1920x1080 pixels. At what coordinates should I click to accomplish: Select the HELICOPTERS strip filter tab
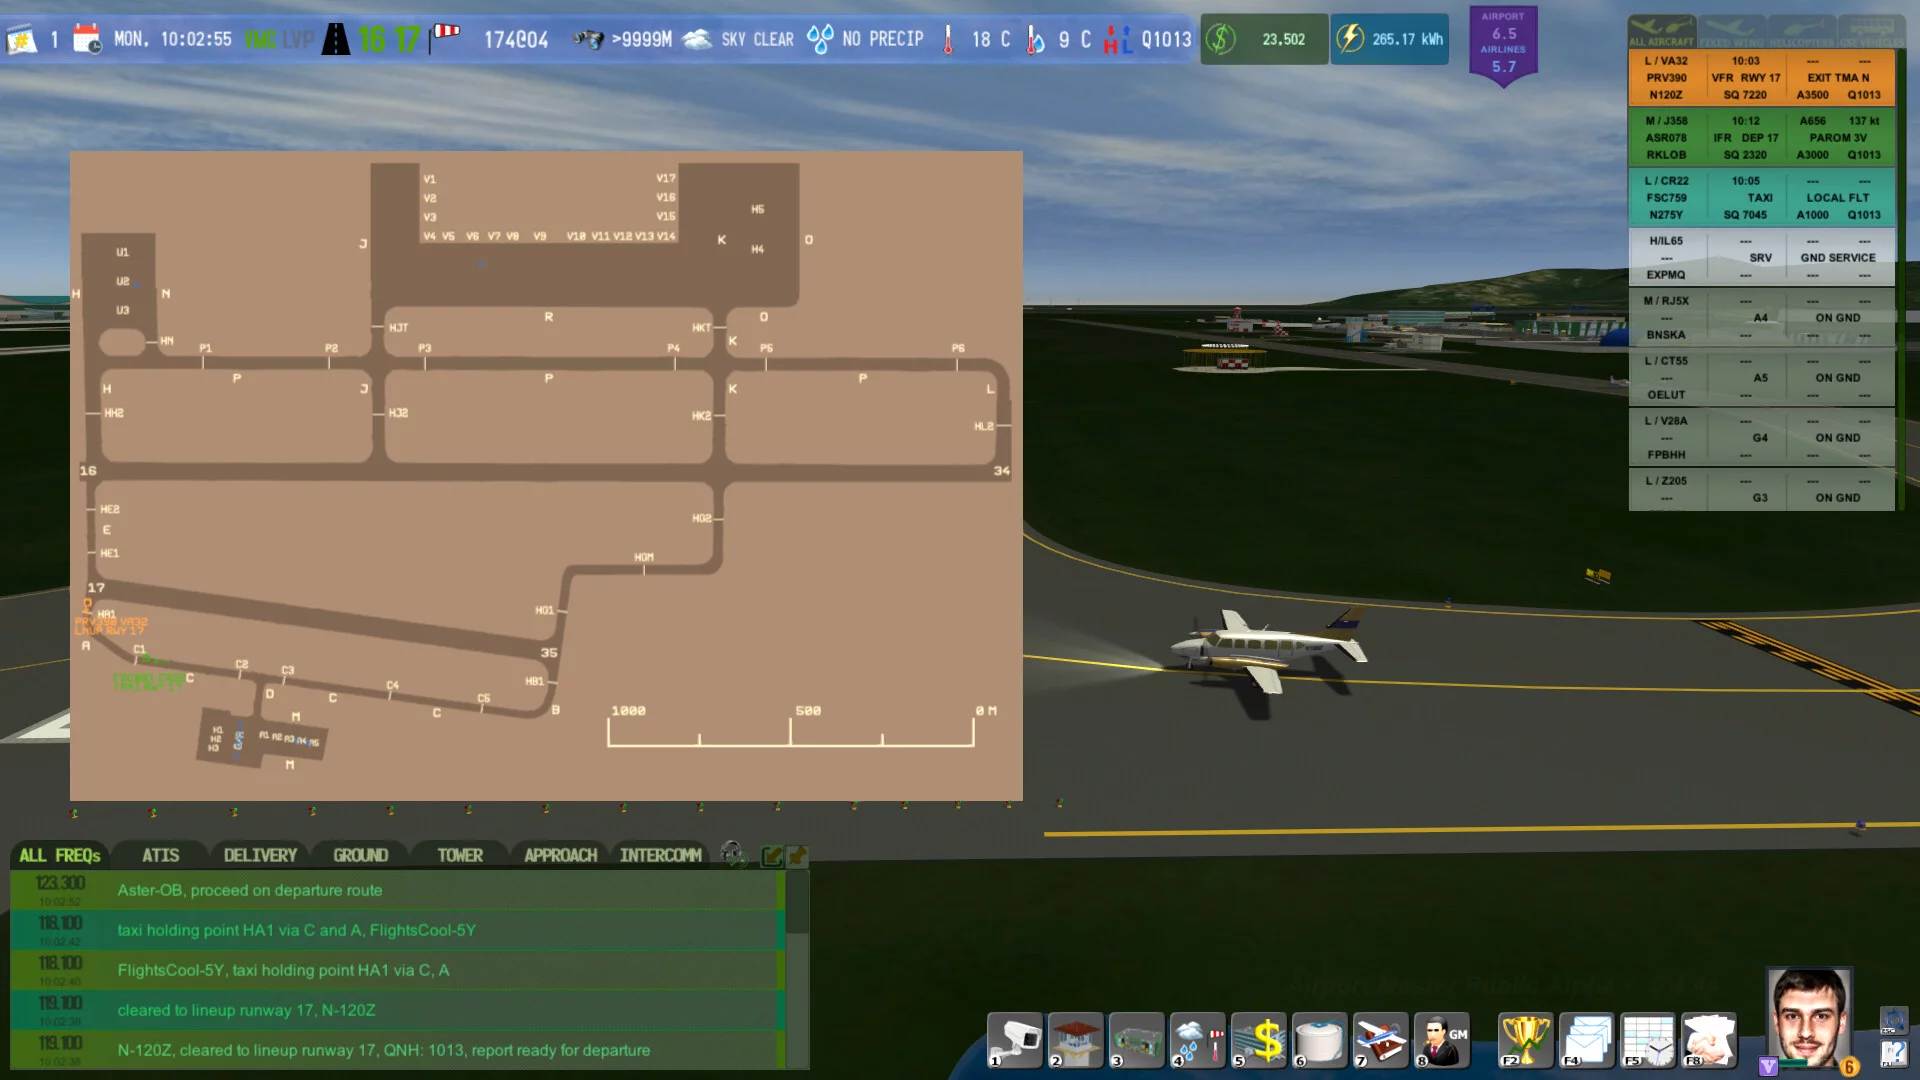(1801, 32)
